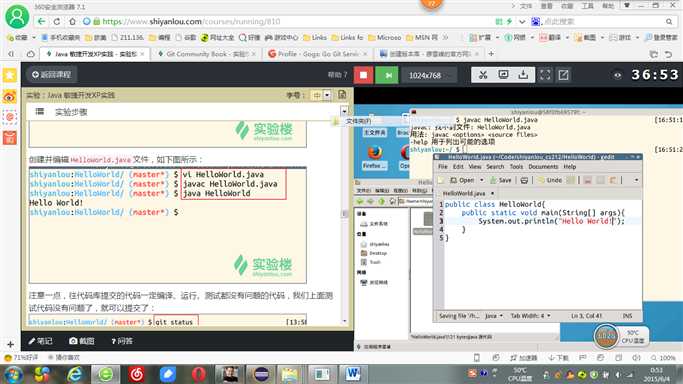Expand the steps dropdown arrow
The image size is (683, 384).
(x=344, y=111)
